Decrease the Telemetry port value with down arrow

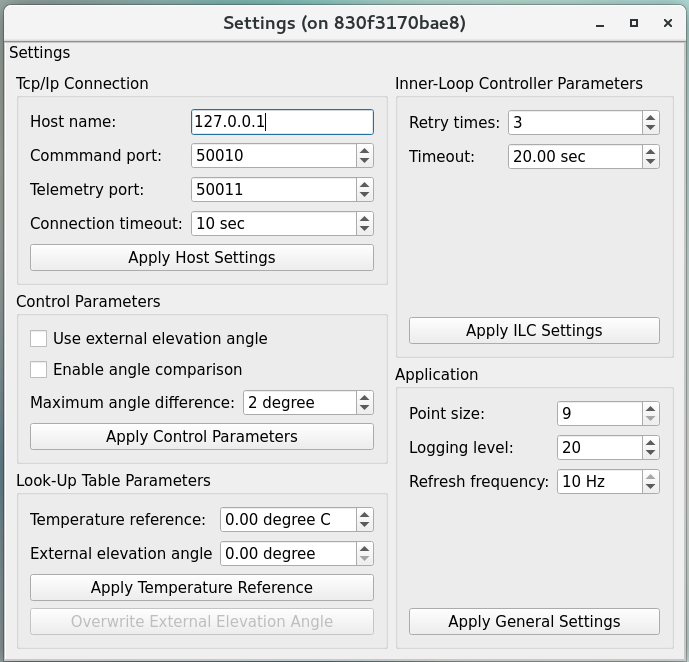[365, 195]
